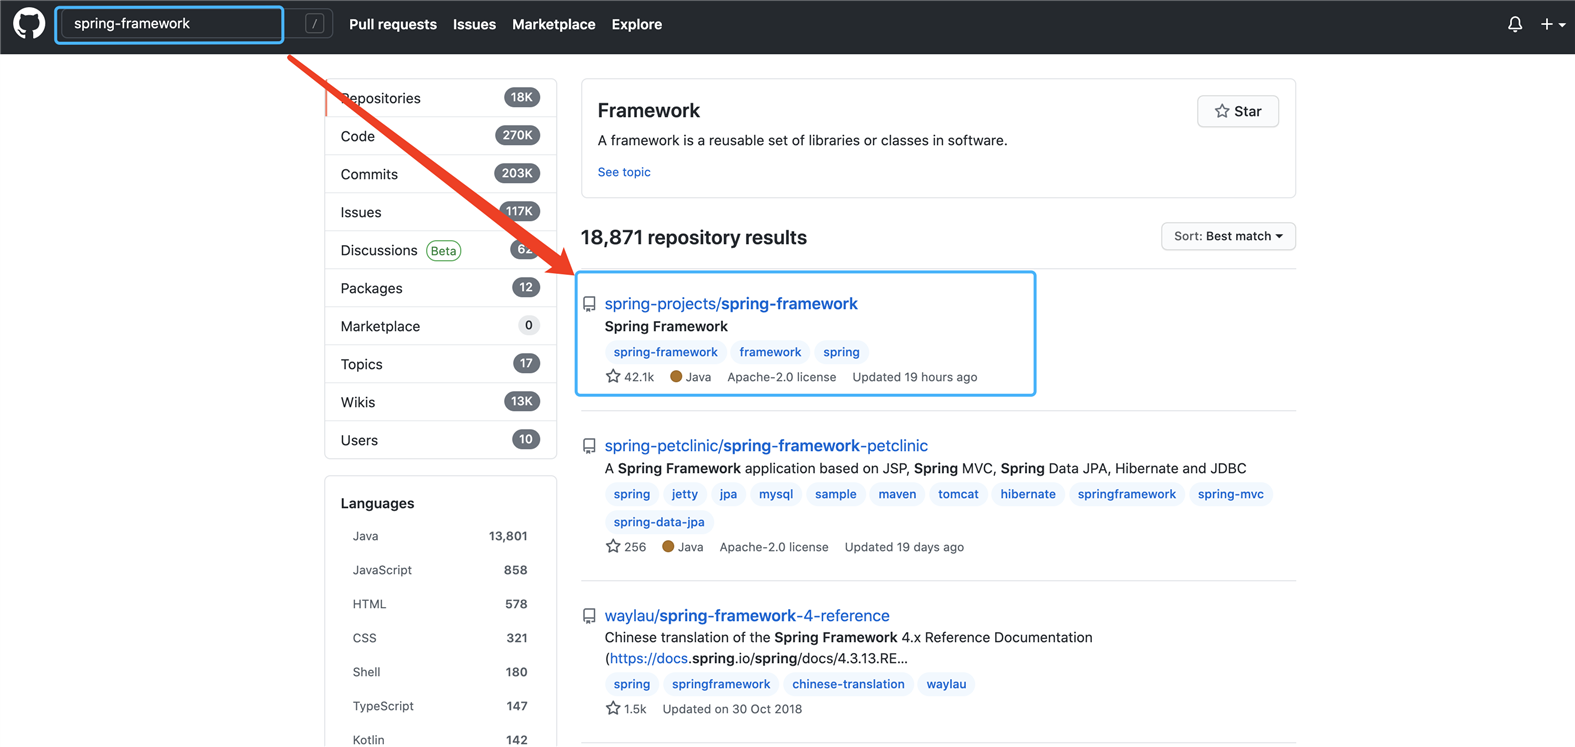The height and width of the screenshot is (747, 1575).
Task: Click the chinese-translation topic tag
Action: (848, 684)
